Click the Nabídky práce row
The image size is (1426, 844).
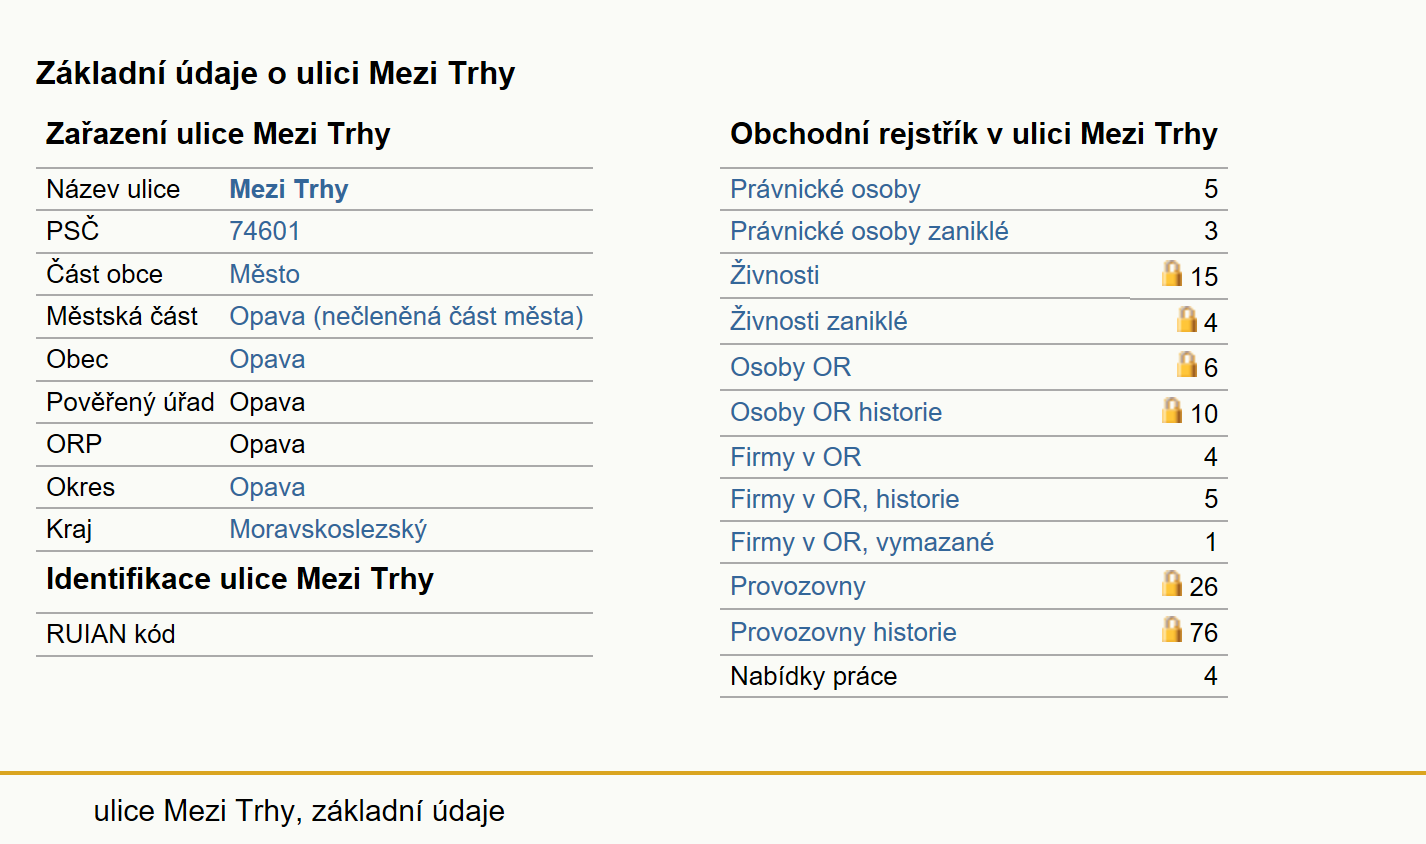974,676
